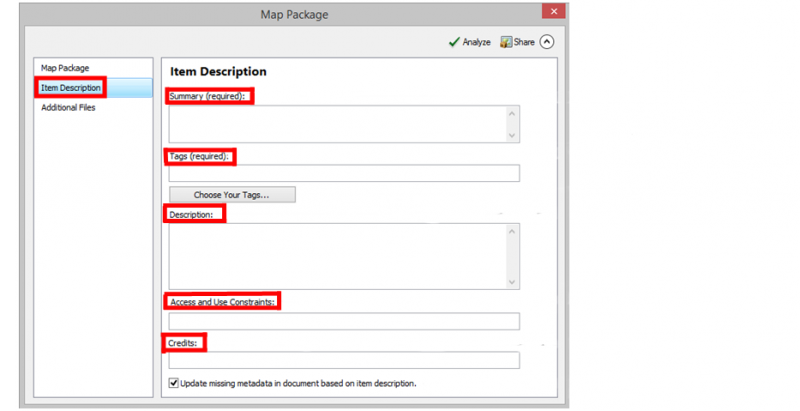Click the Access and Use Constraints label
800x411 pixels.
222,302
